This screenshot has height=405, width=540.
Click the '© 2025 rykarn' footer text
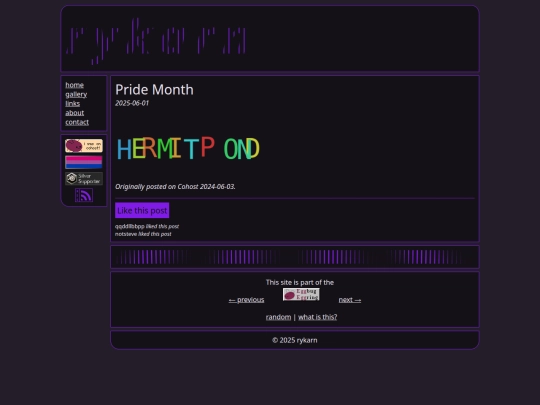pyautogui.click(x=295, y=340)
